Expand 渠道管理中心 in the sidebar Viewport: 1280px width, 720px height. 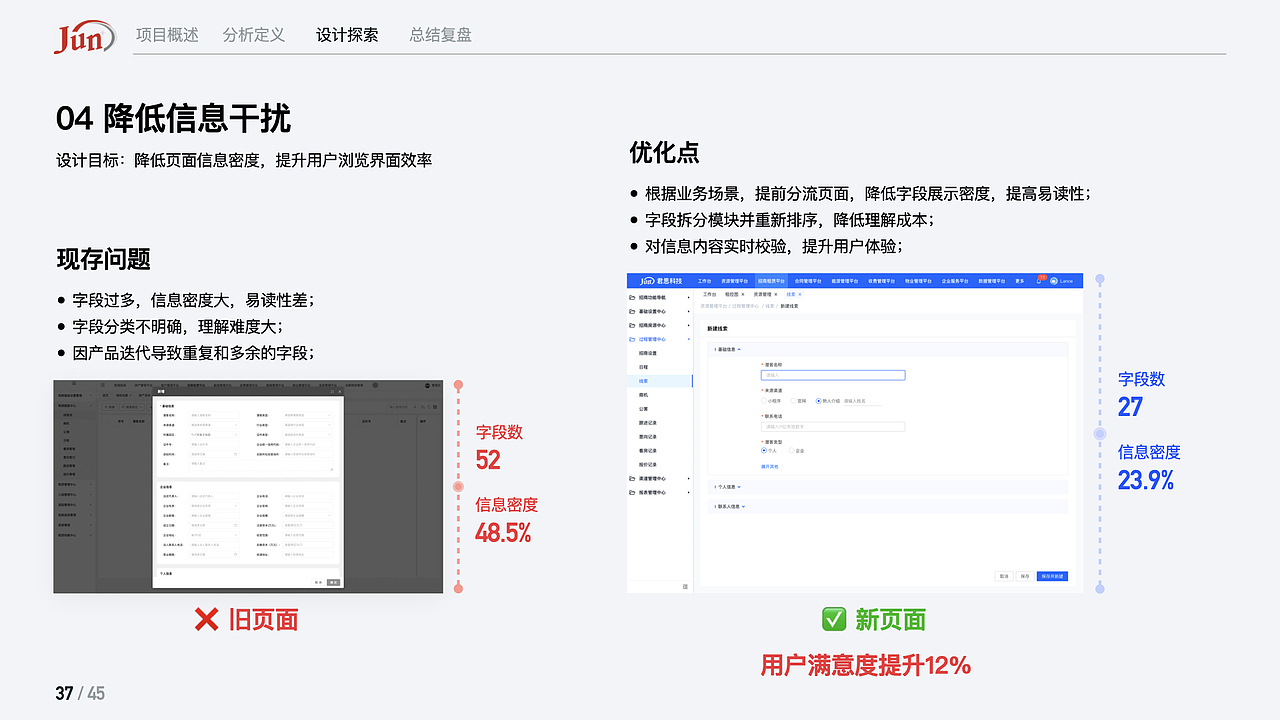point(689,478)
